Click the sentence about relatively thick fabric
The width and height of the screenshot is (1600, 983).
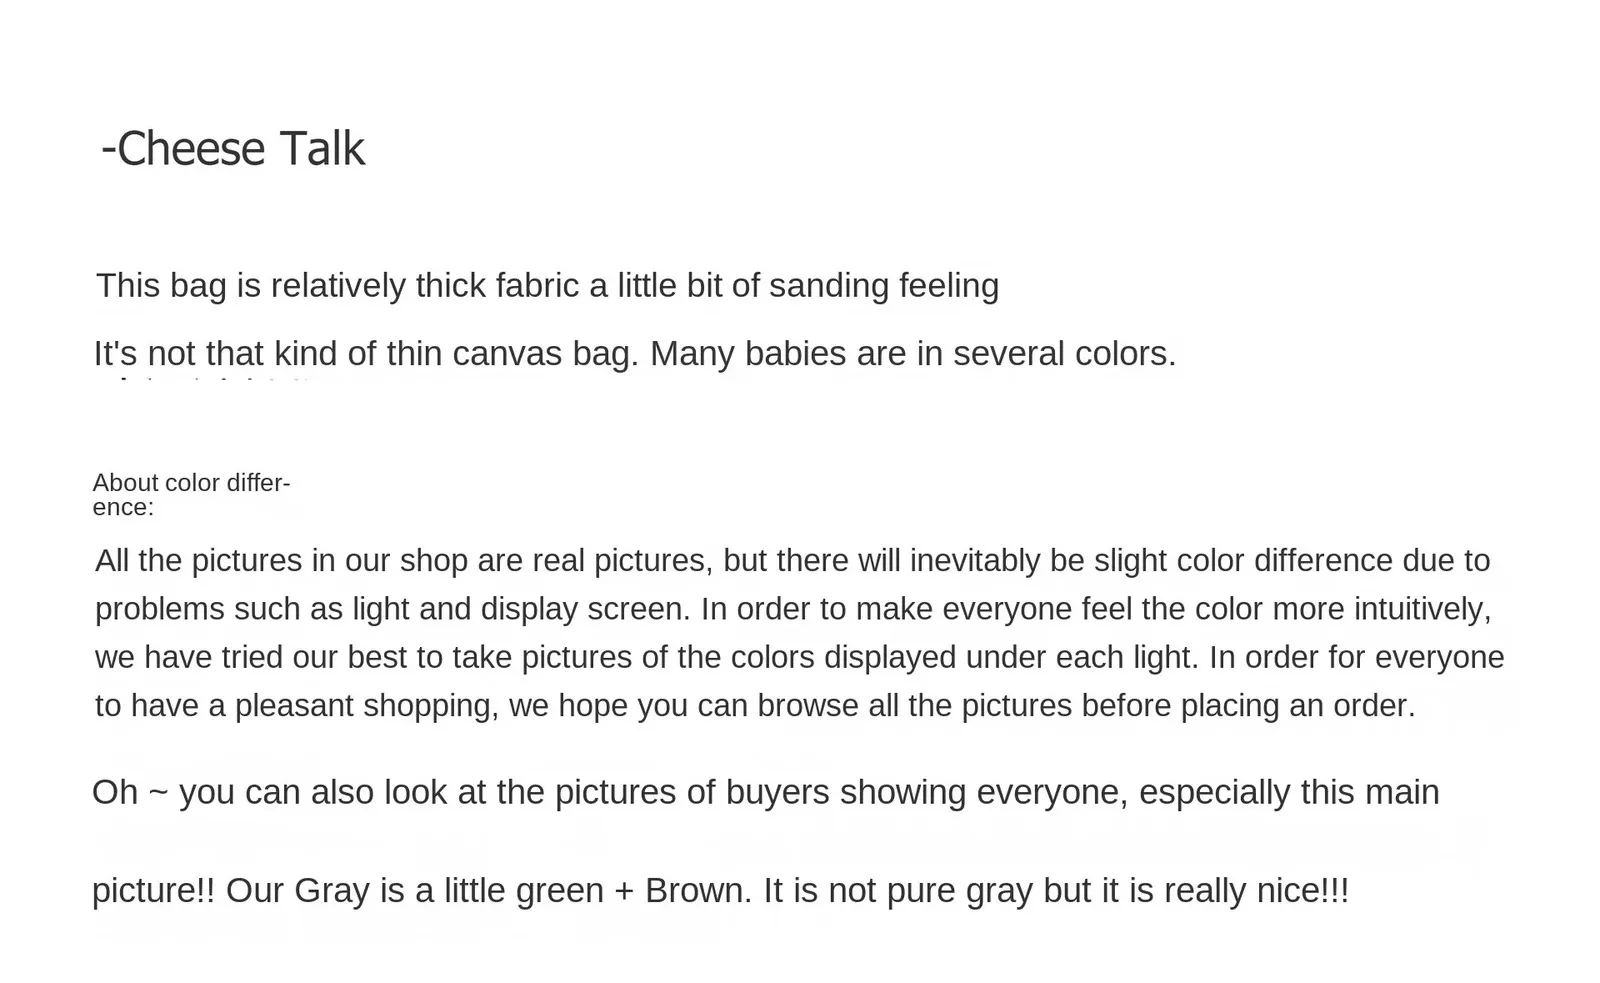tap(546, 286)
